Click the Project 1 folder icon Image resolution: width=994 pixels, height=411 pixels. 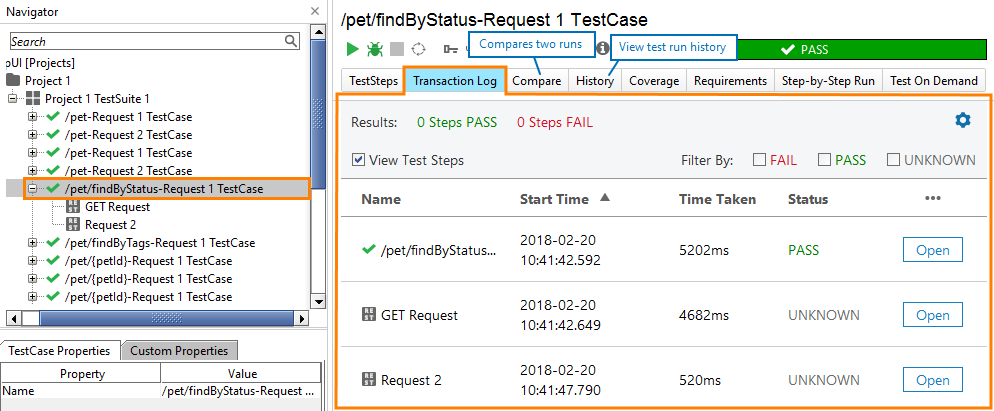coord(13,81)
